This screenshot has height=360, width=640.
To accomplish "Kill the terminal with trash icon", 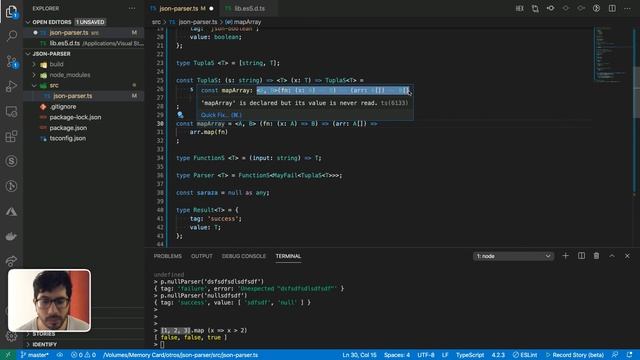I will pos(596,256).
